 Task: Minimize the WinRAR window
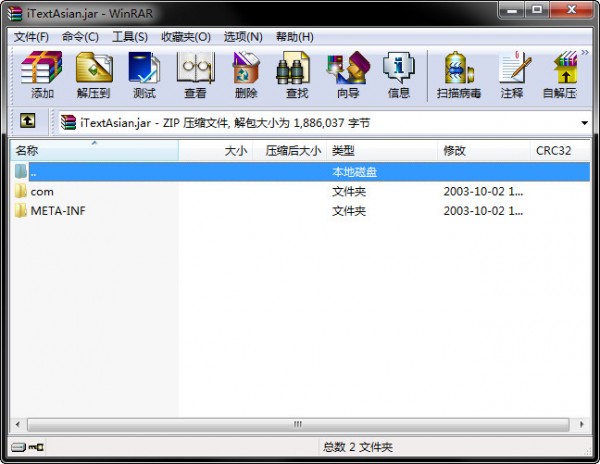click(x=512, y=10)
